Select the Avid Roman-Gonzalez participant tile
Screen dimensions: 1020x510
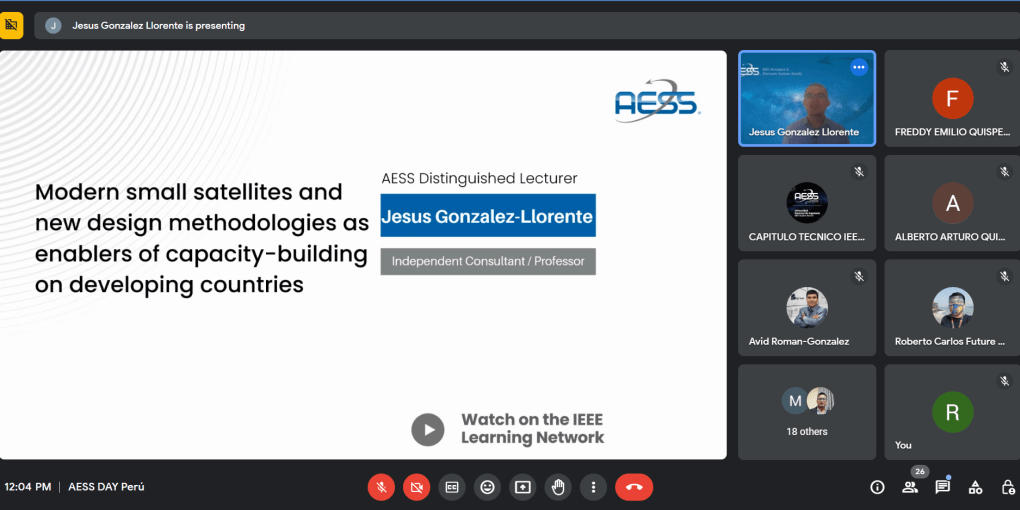coord(807,308)
